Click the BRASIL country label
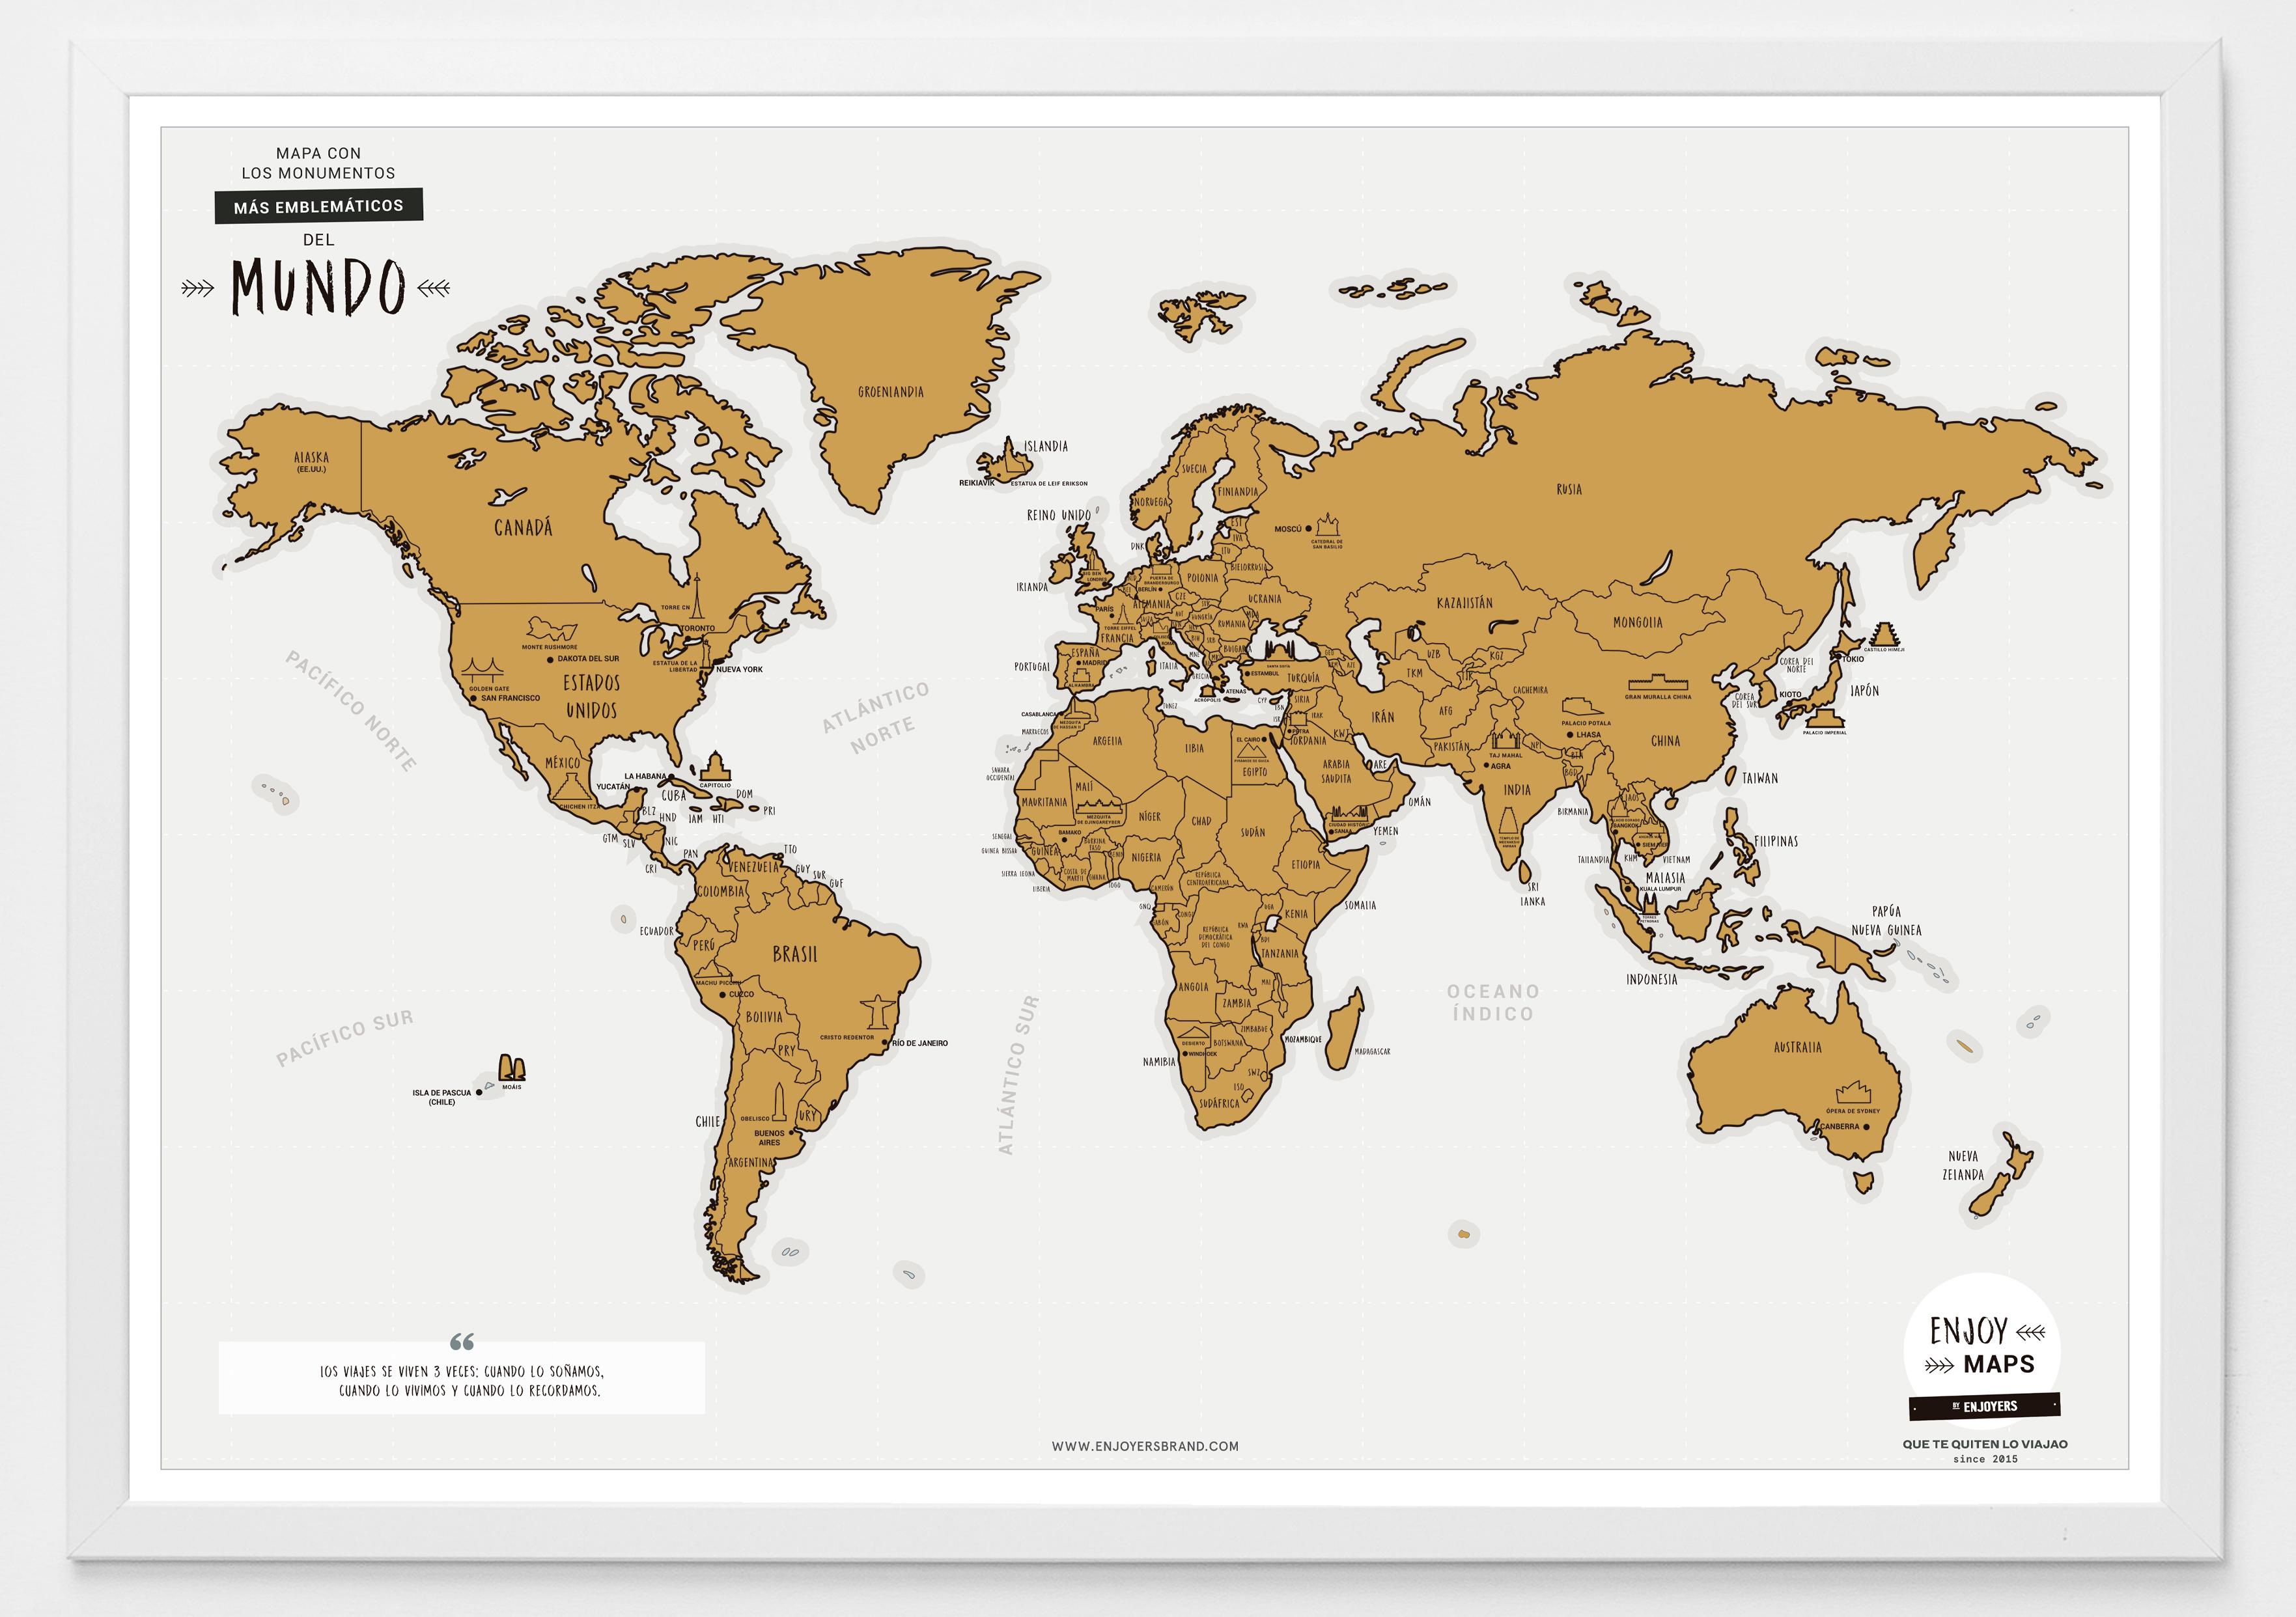2296x1617 pixels. tap(795, 954)
